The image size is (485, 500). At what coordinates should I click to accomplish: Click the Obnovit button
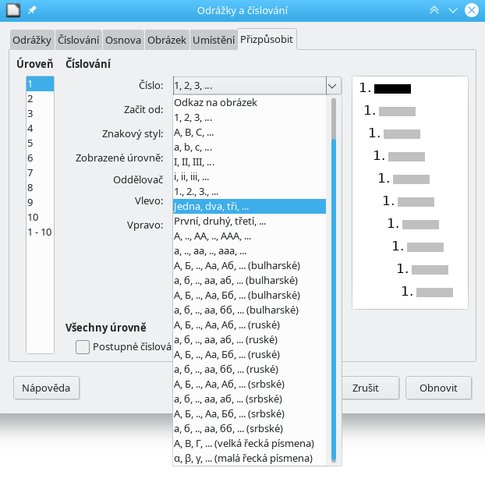(x=438, y=388)
